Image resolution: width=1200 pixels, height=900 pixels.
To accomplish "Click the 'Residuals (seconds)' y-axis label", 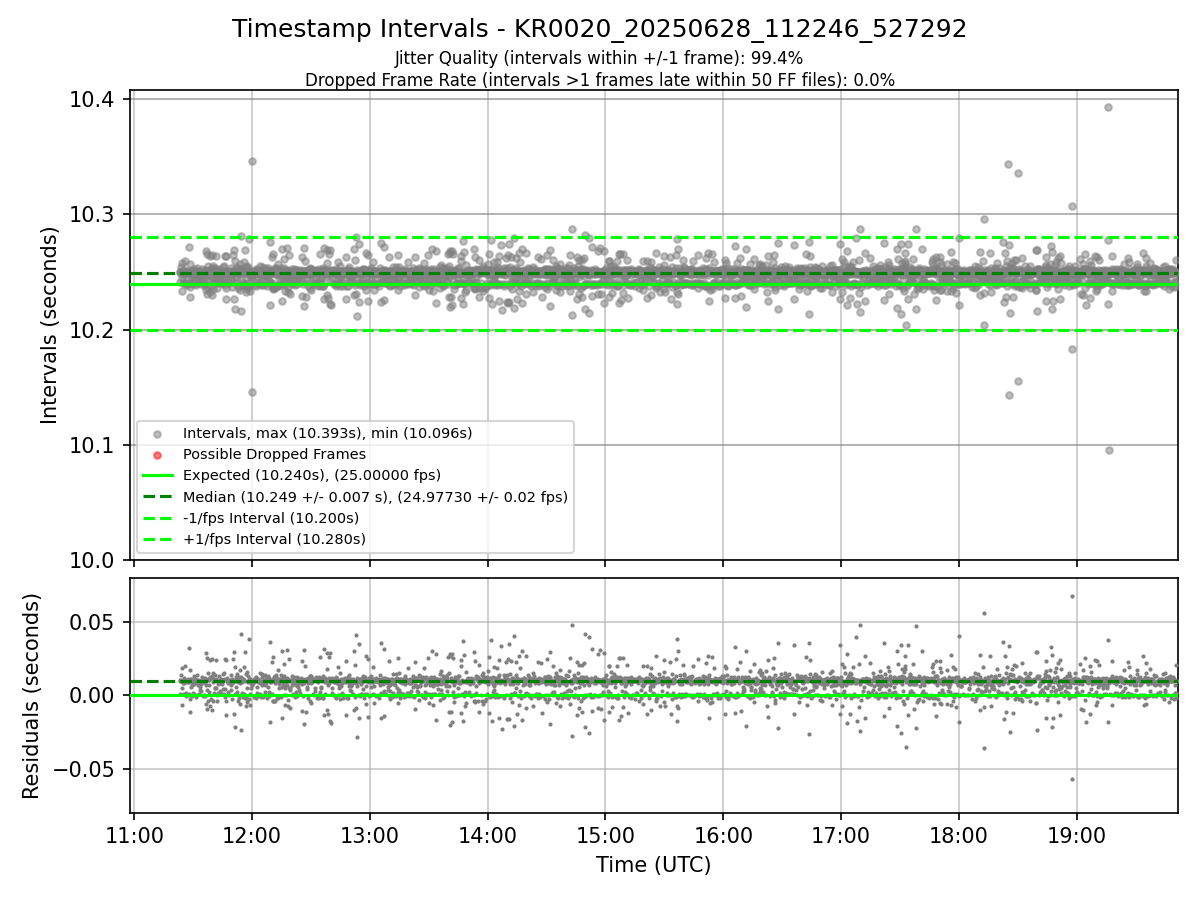I will [x=32, y=696].
